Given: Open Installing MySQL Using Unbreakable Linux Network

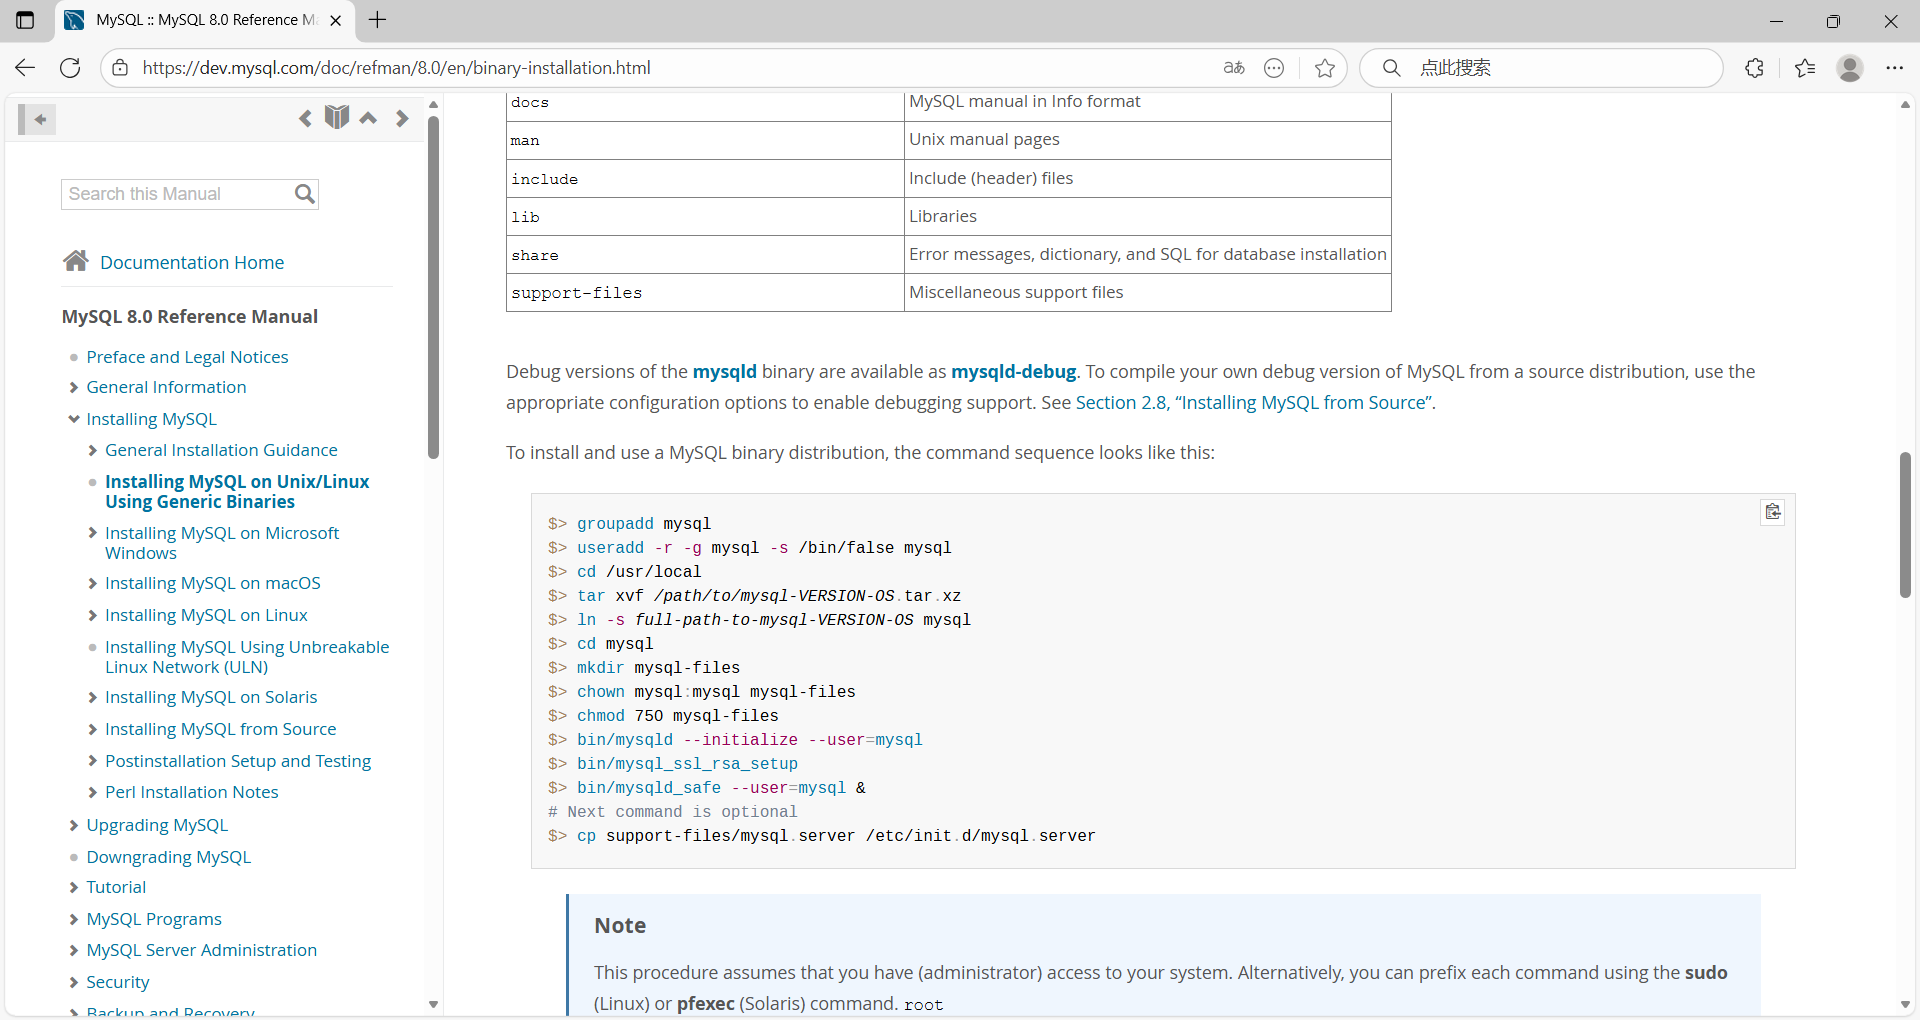Looking at the screenshot, I should tap(247, 657).
